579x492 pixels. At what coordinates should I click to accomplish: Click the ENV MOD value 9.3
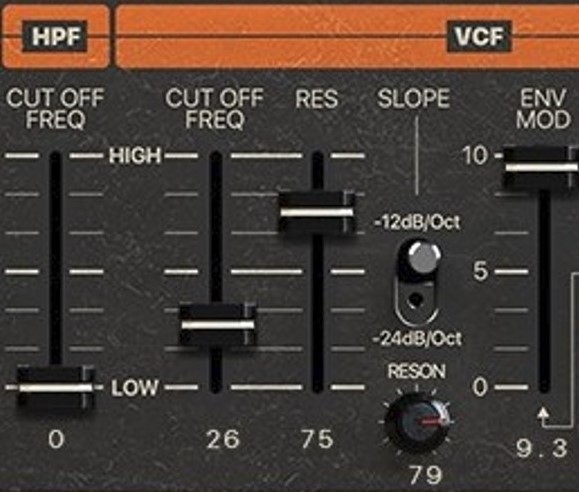[x=541, y=448]
